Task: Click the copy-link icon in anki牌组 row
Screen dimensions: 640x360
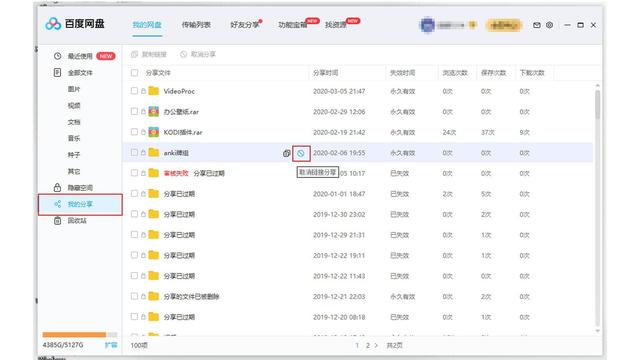Action: point(287,153)
